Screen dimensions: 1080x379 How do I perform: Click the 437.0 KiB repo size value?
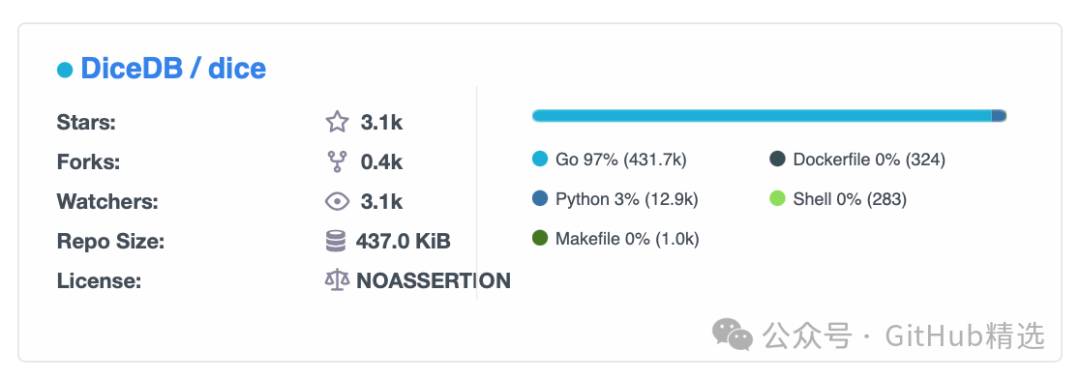403,241
